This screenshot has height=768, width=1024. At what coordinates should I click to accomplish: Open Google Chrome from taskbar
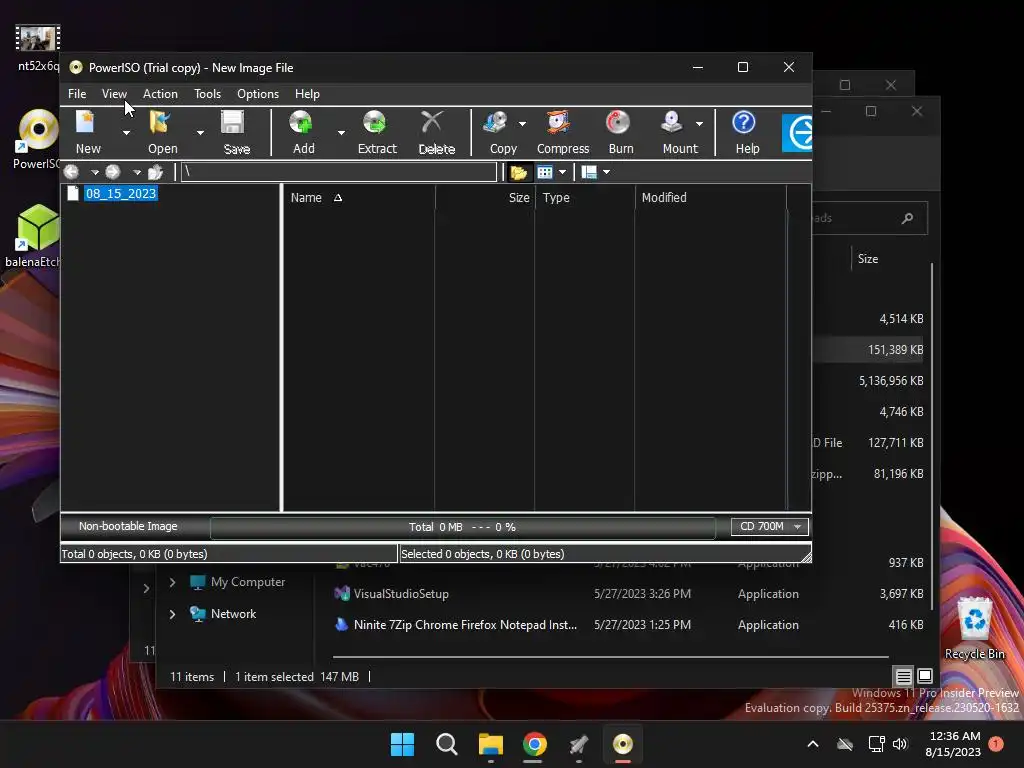(534, 744)
